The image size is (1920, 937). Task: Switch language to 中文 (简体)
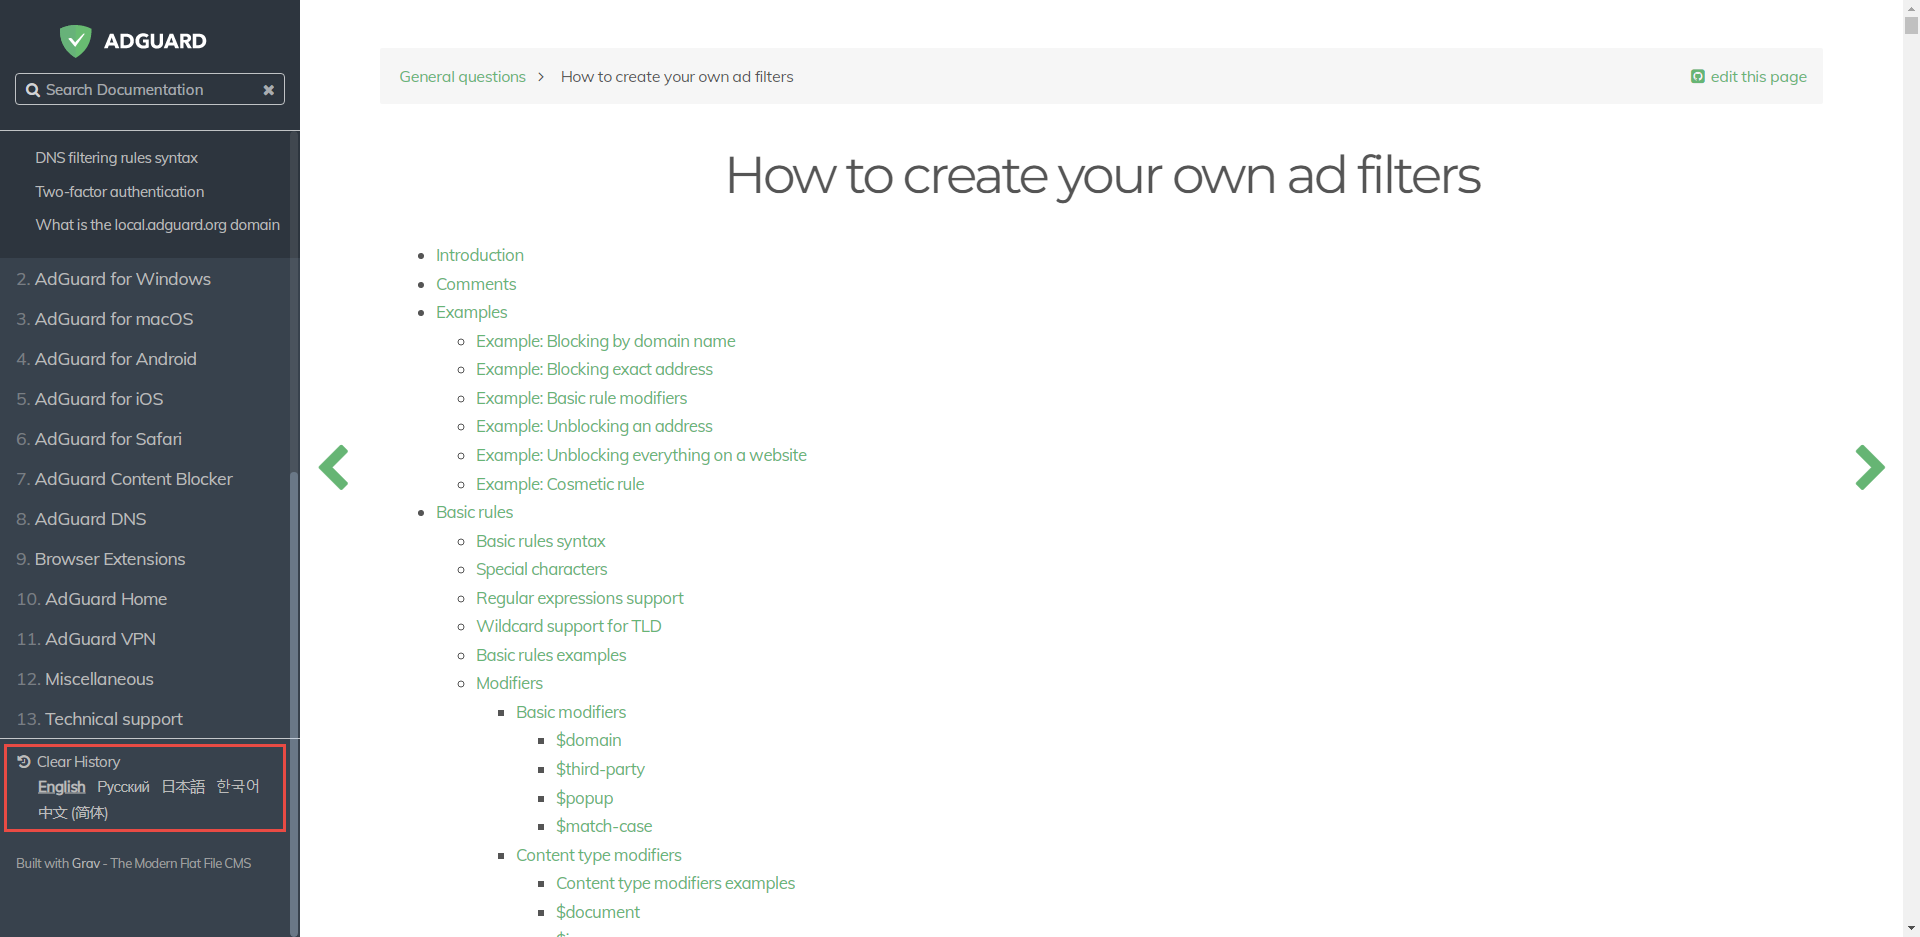pyautogui.click(x=73, y=813)
